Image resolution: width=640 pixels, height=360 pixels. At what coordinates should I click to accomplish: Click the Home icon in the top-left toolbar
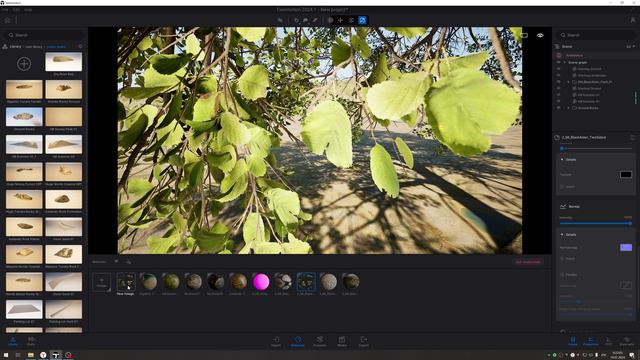coord(7,20)
